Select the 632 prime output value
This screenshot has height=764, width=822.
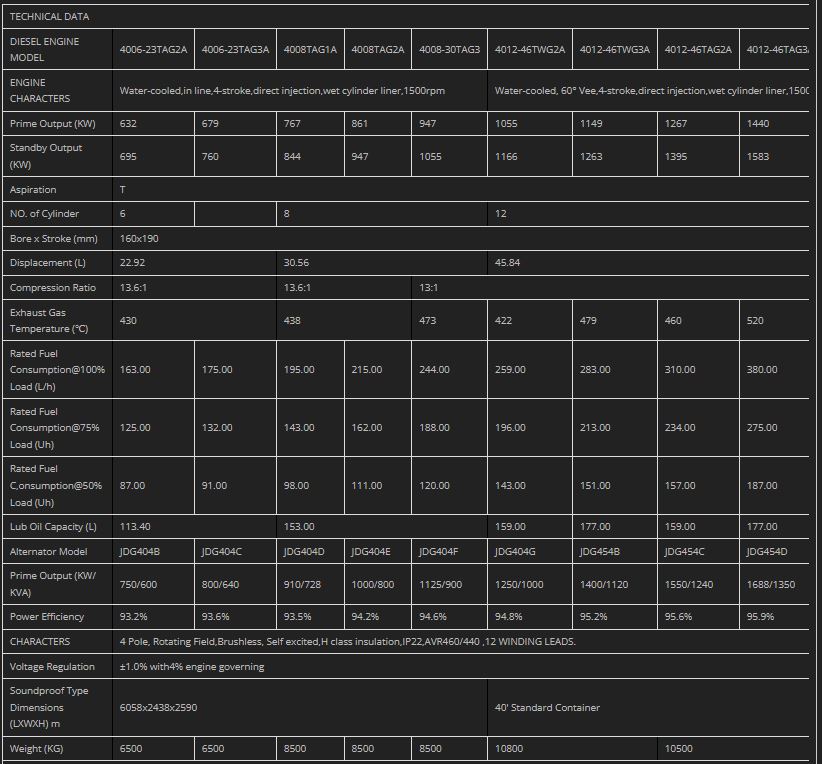click(x=128, y=124)
